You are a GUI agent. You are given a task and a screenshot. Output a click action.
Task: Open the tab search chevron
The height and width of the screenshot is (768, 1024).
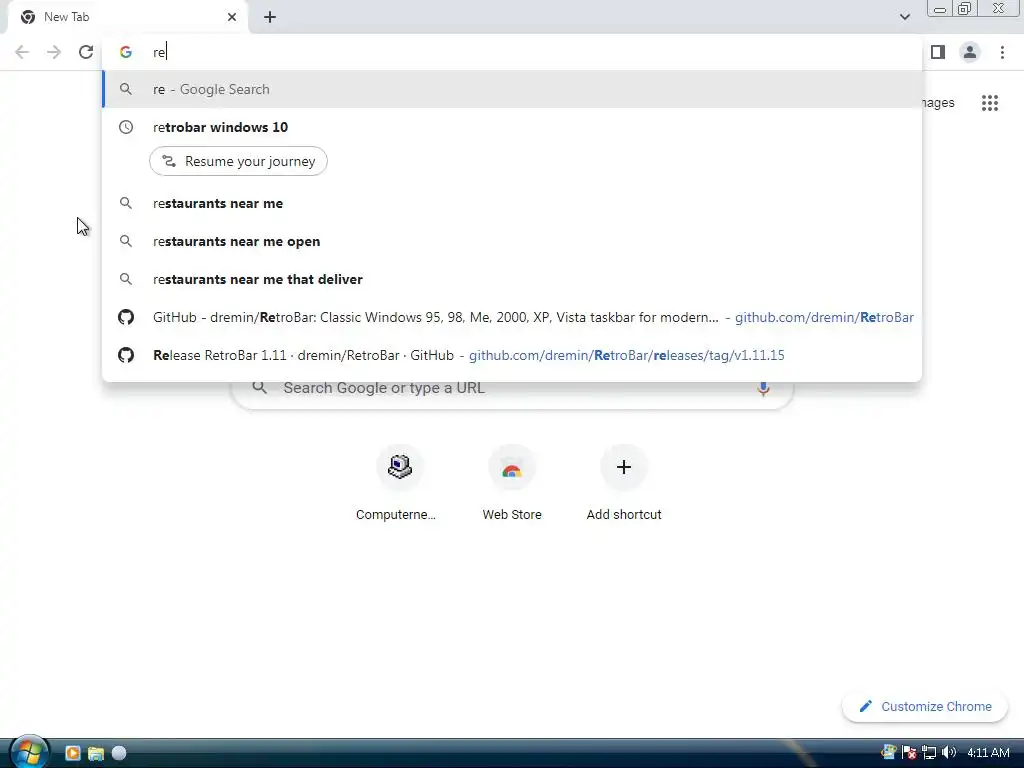(x=904, y=17)
